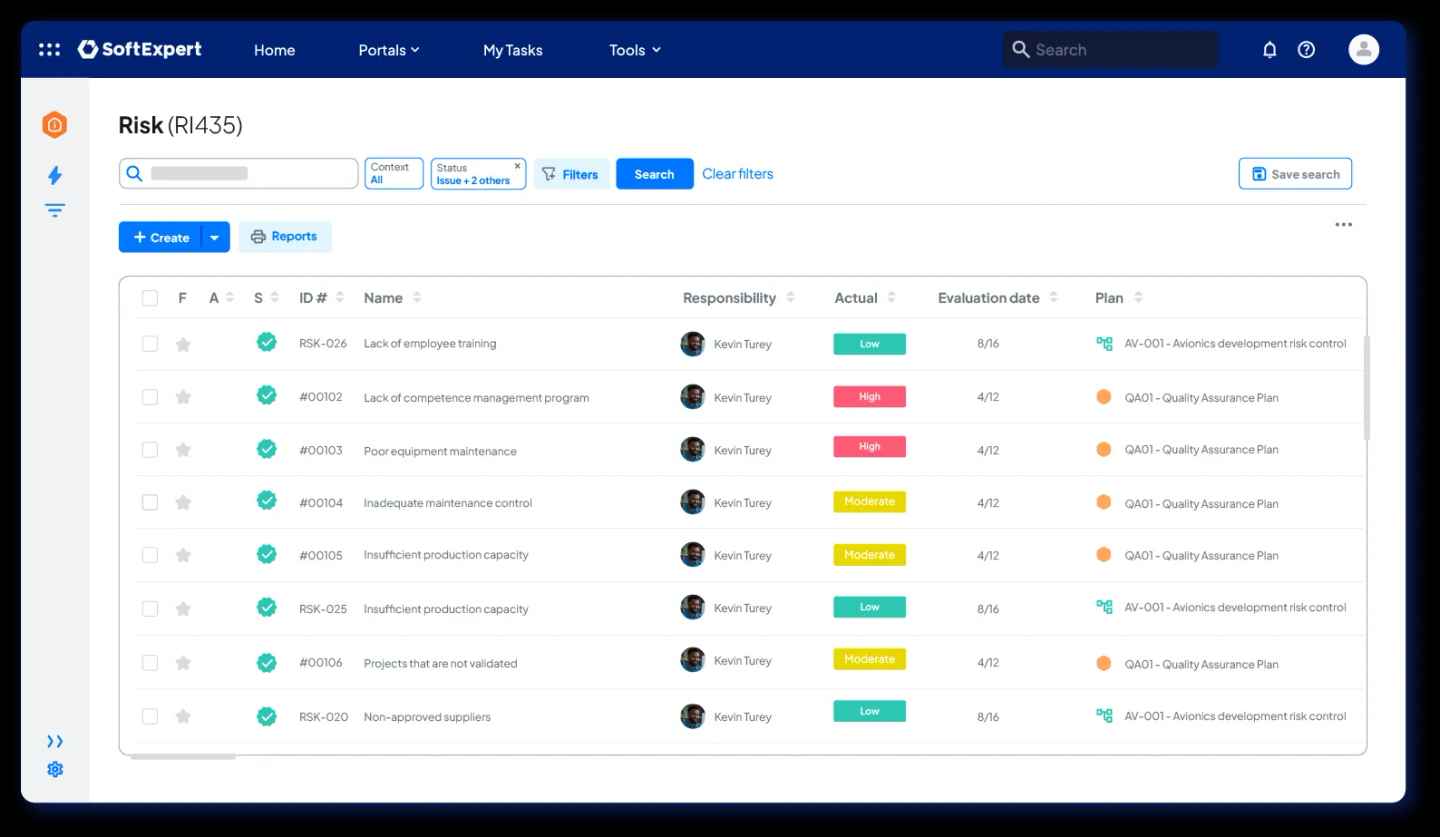Click the Clear filters link
The image size is (1440, 837).
coord(737,174)
